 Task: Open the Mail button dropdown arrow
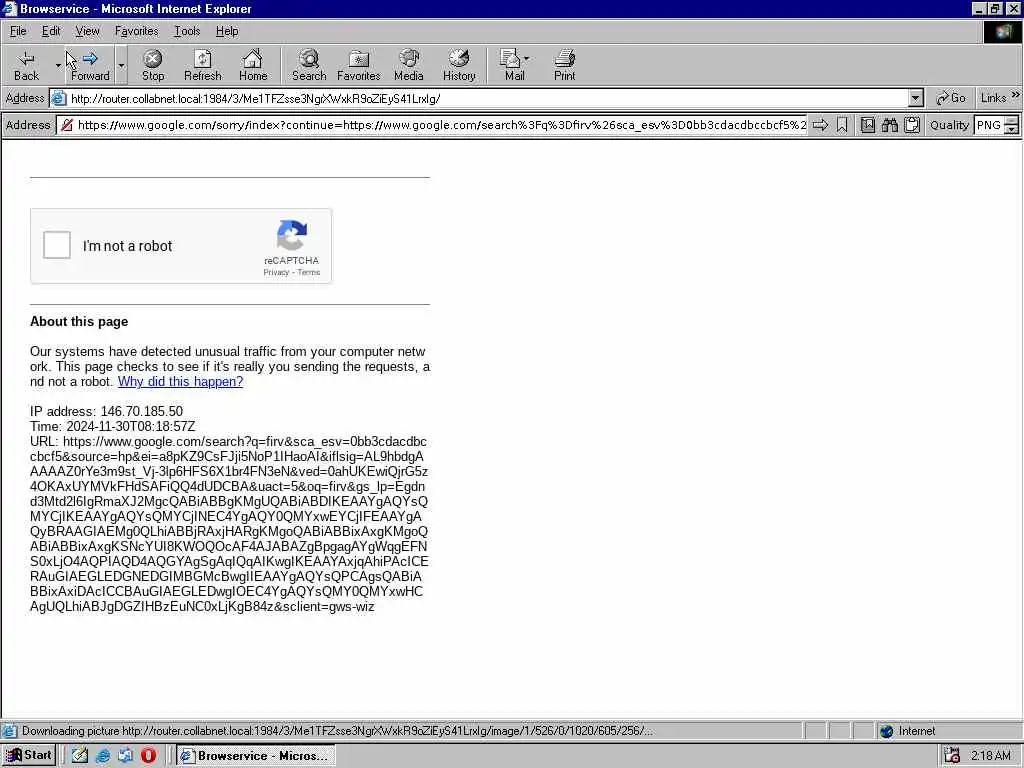[x=526, y=58]
